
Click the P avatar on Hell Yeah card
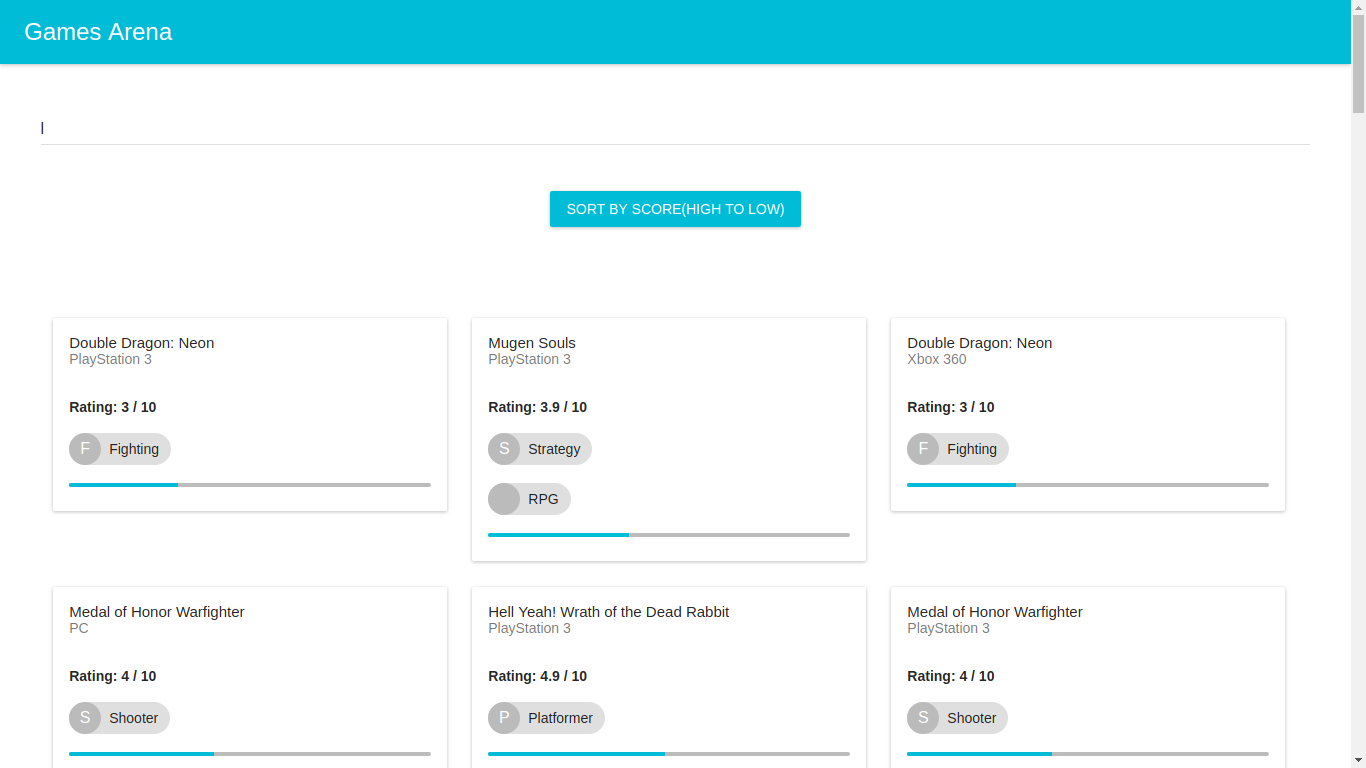click(504, 718)
